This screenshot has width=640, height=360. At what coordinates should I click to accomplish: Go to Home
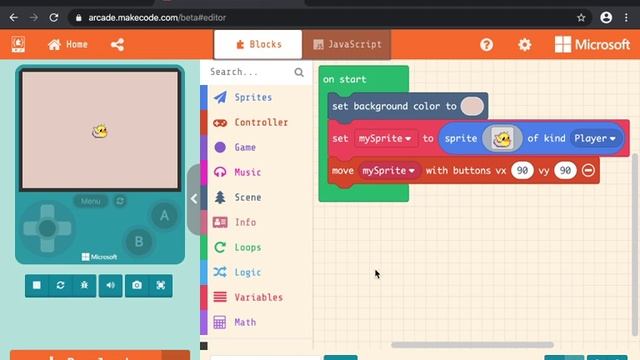pyautogui.click(x=68, y=44)
